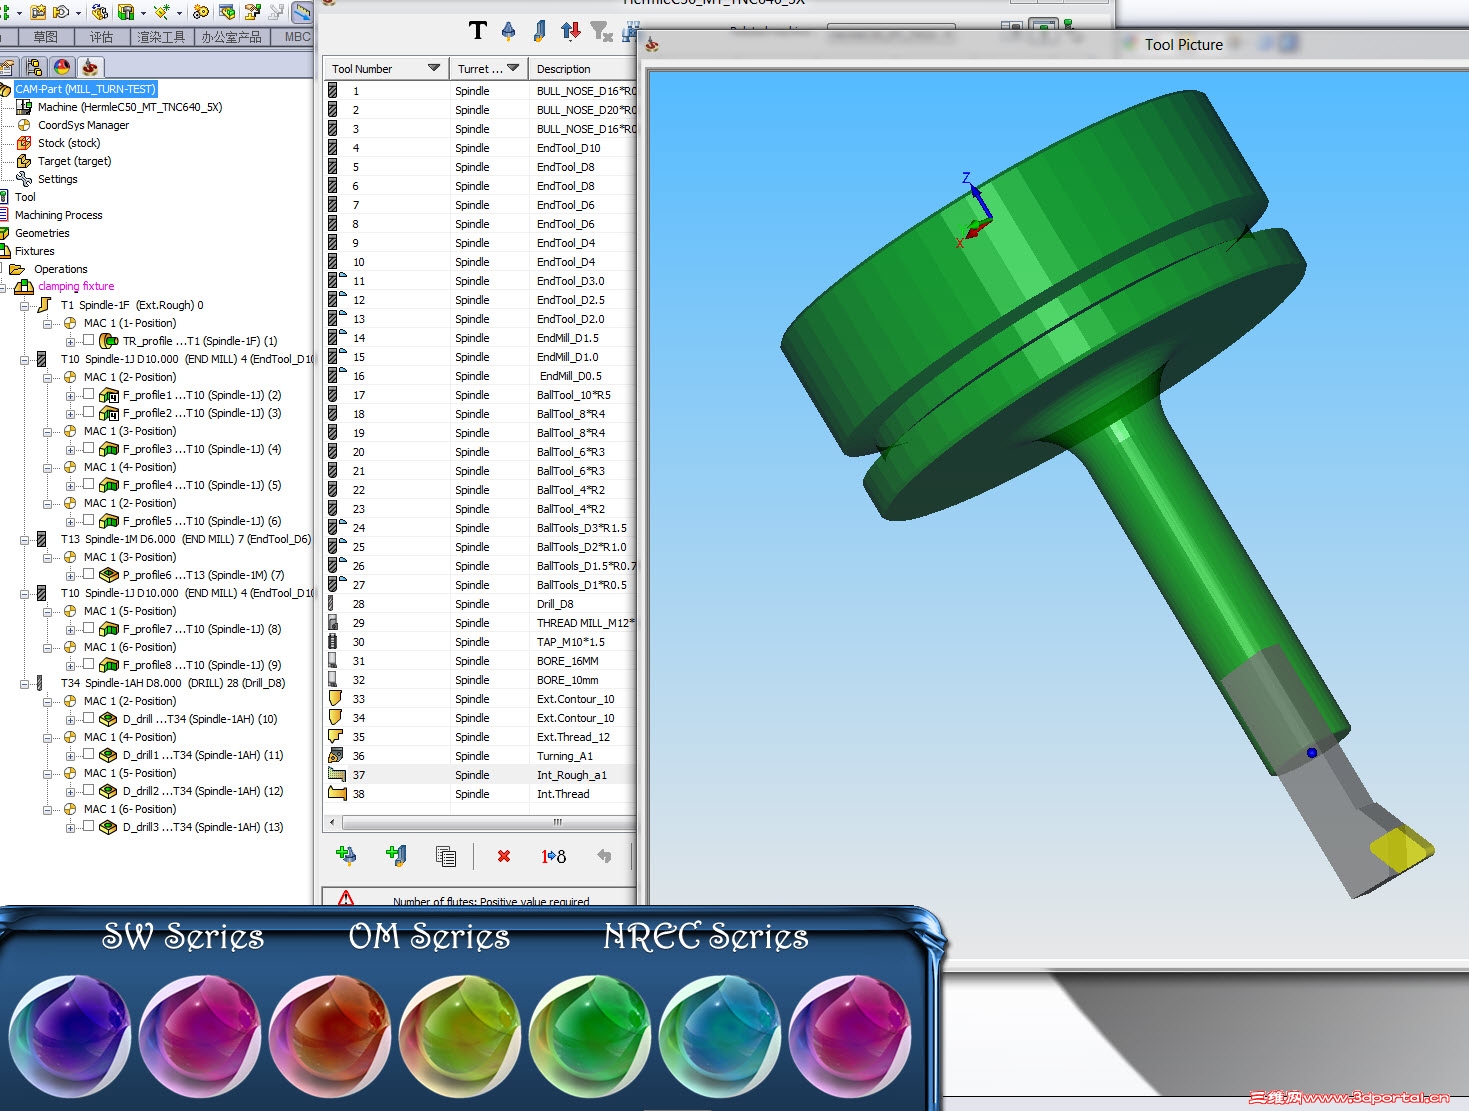Sort tools using the up/down arrows icon
The width and height of the screenshot is (1469, 1111).
(x=570, y=31)
